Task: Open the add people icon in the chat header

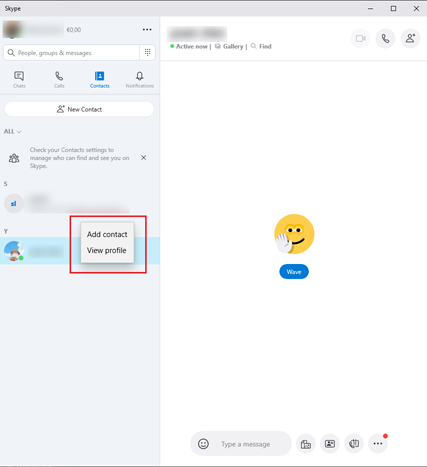Action: (x=410, y=39)
